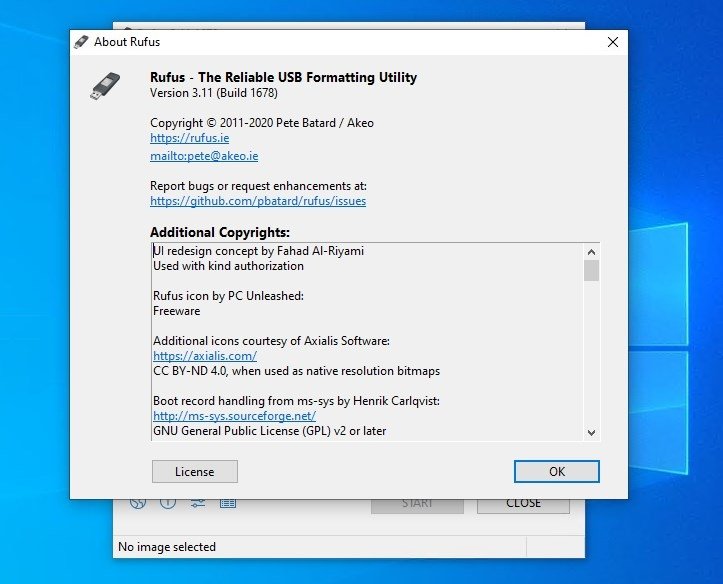Visit the https://axialis.com/ link
Viewport: 723px width, 584px height.
tap(205, 356)
